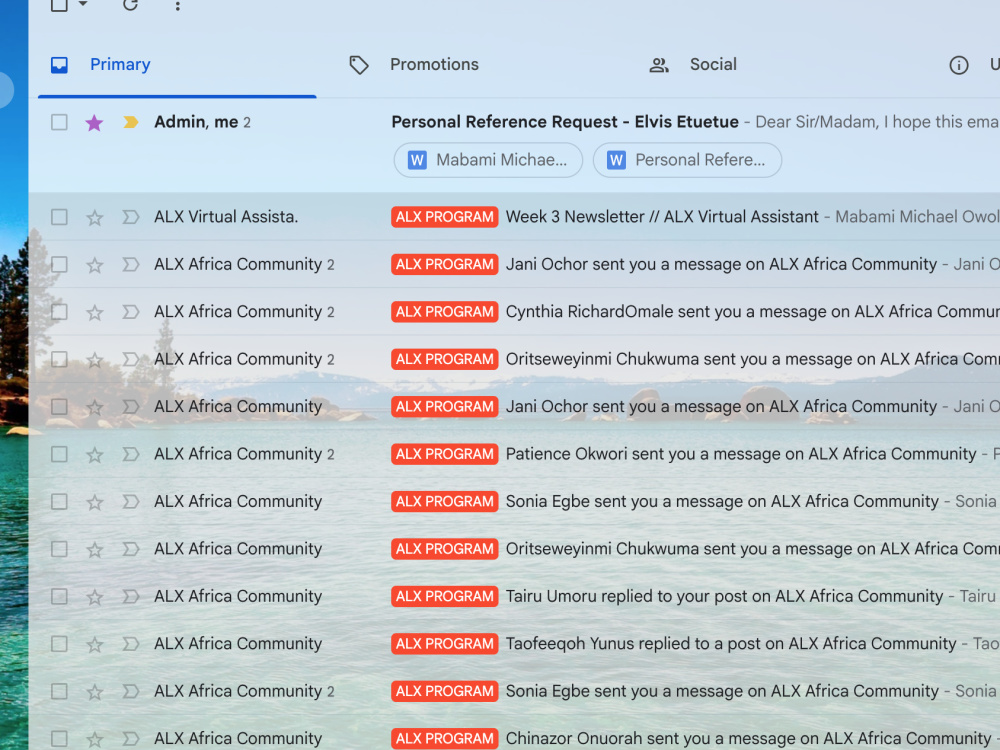This screenshot has height=750, width=1000.
Task: Mark the Tairu Umoru email as important
Action: (x=131, y=596)
